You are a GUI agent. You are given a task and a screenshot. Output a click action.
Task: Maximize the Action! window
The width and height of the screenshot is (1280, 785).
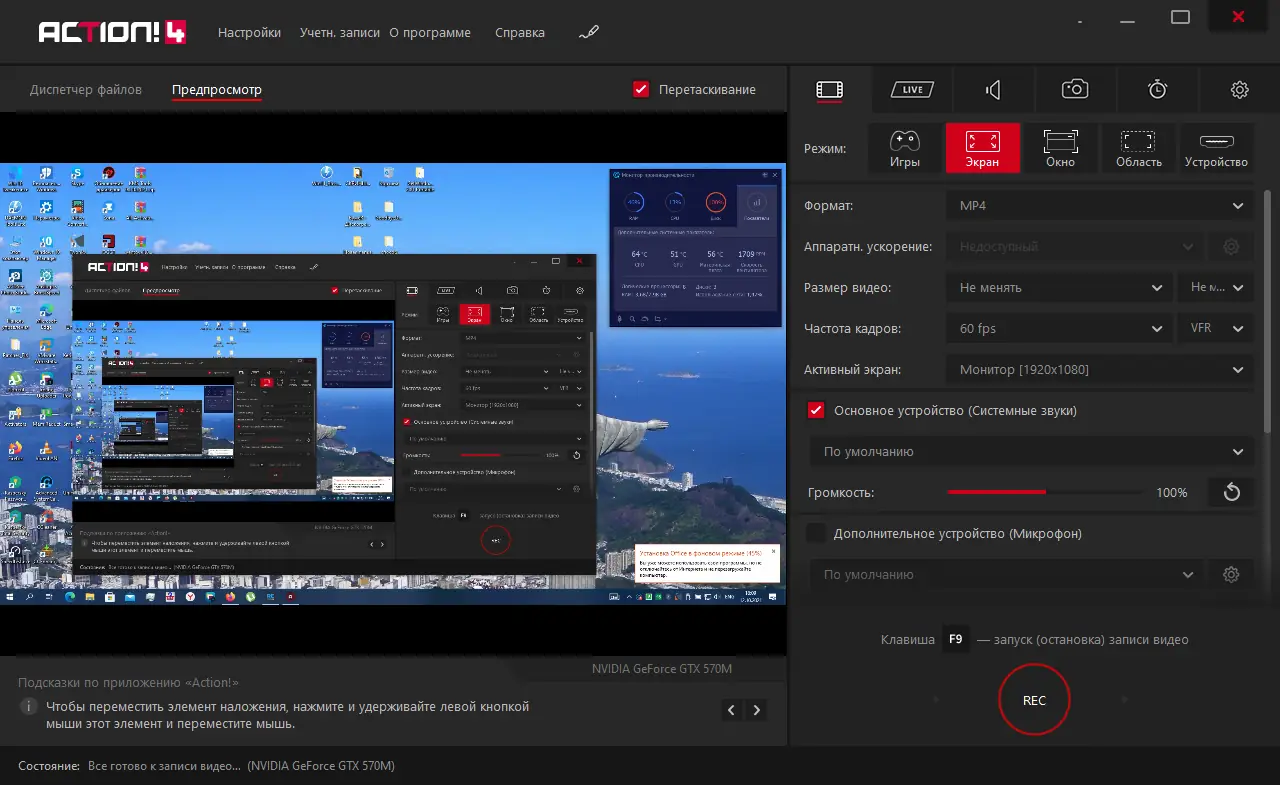(x=1180, y=17)
